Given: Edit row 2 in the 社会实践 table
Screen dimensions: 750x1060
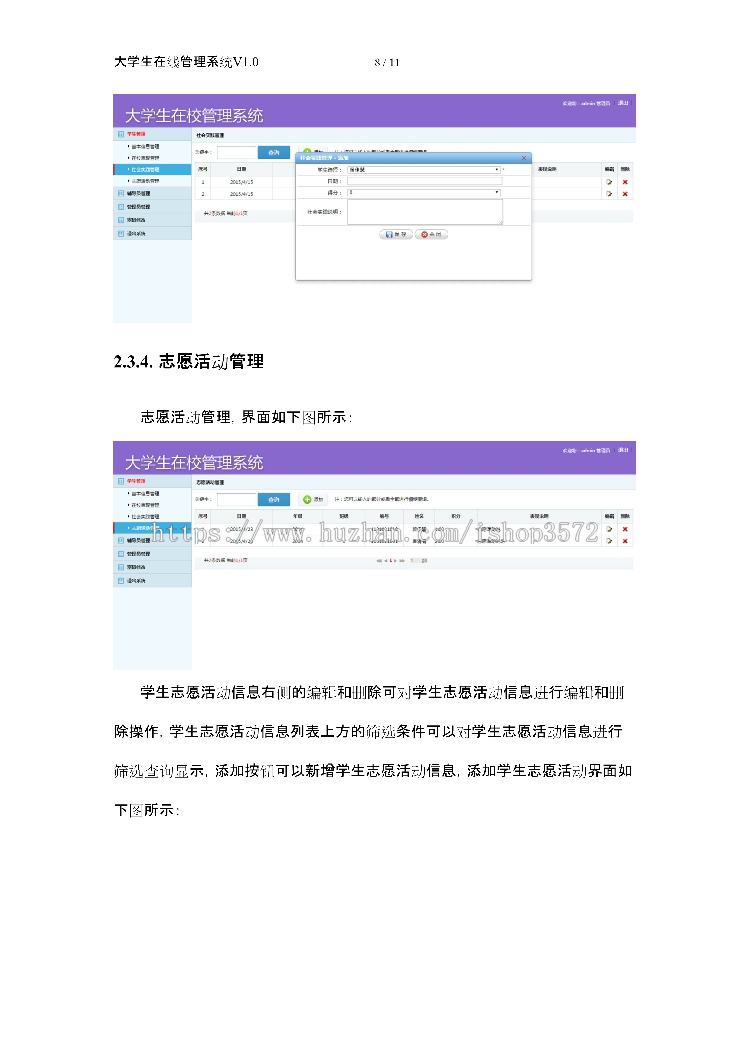Looking at the screenshot, I should click(x=609, y=194).
